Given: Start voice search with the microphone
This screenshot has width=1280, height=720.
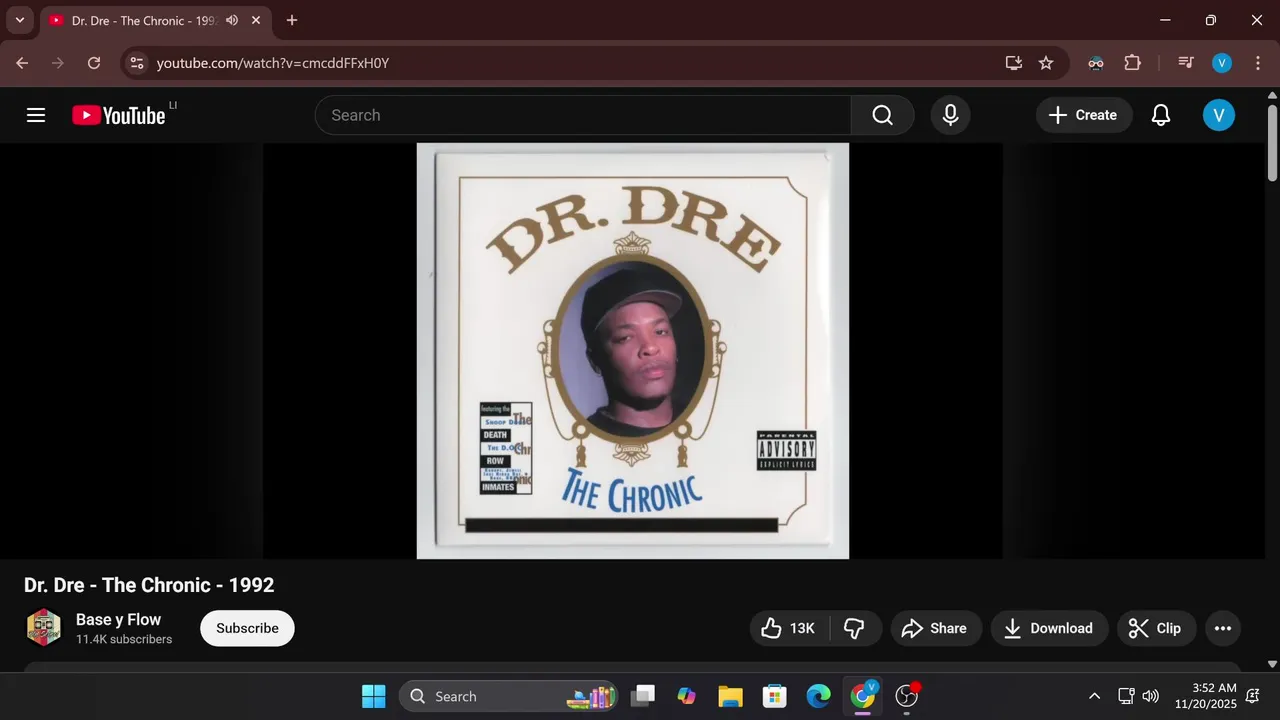Looking at the screenshot, I should (951, 115).
